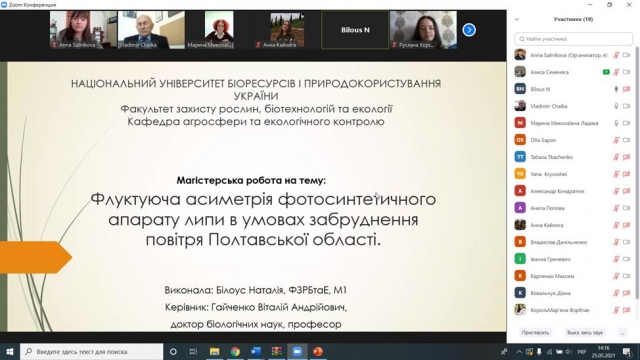Image resolution: width=640 pixels, height=360 pixels.
Task: Select Анна Кайнога's video thumbnail
Action: pyautogui.click(x=287, y=30)
